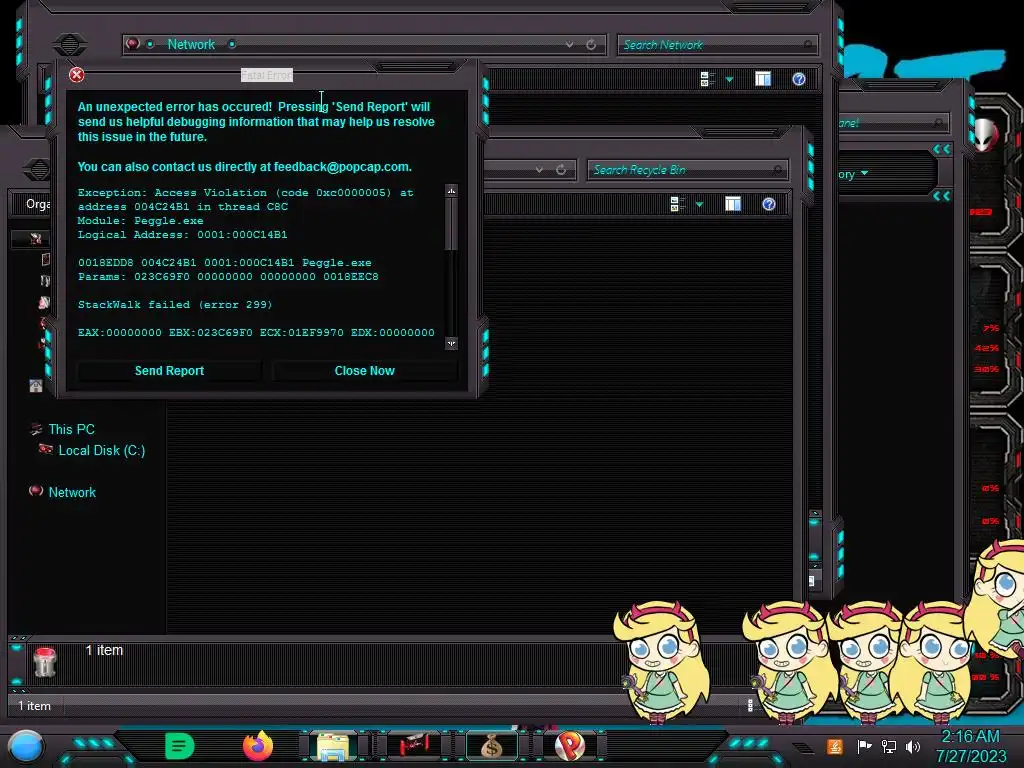Open view options arrow in Network window
This screenshot has height=768, width=1024.
(x=729, y=80)
